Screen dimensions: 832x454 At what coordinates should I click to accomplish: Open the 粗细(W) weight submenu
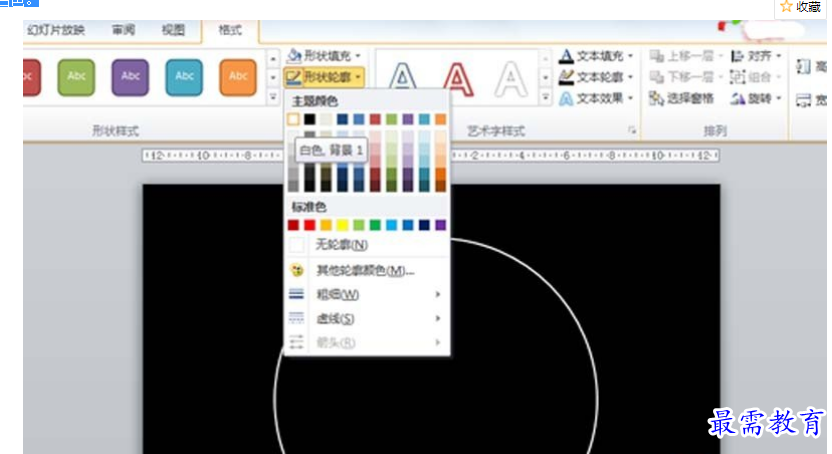pos(367,294)
